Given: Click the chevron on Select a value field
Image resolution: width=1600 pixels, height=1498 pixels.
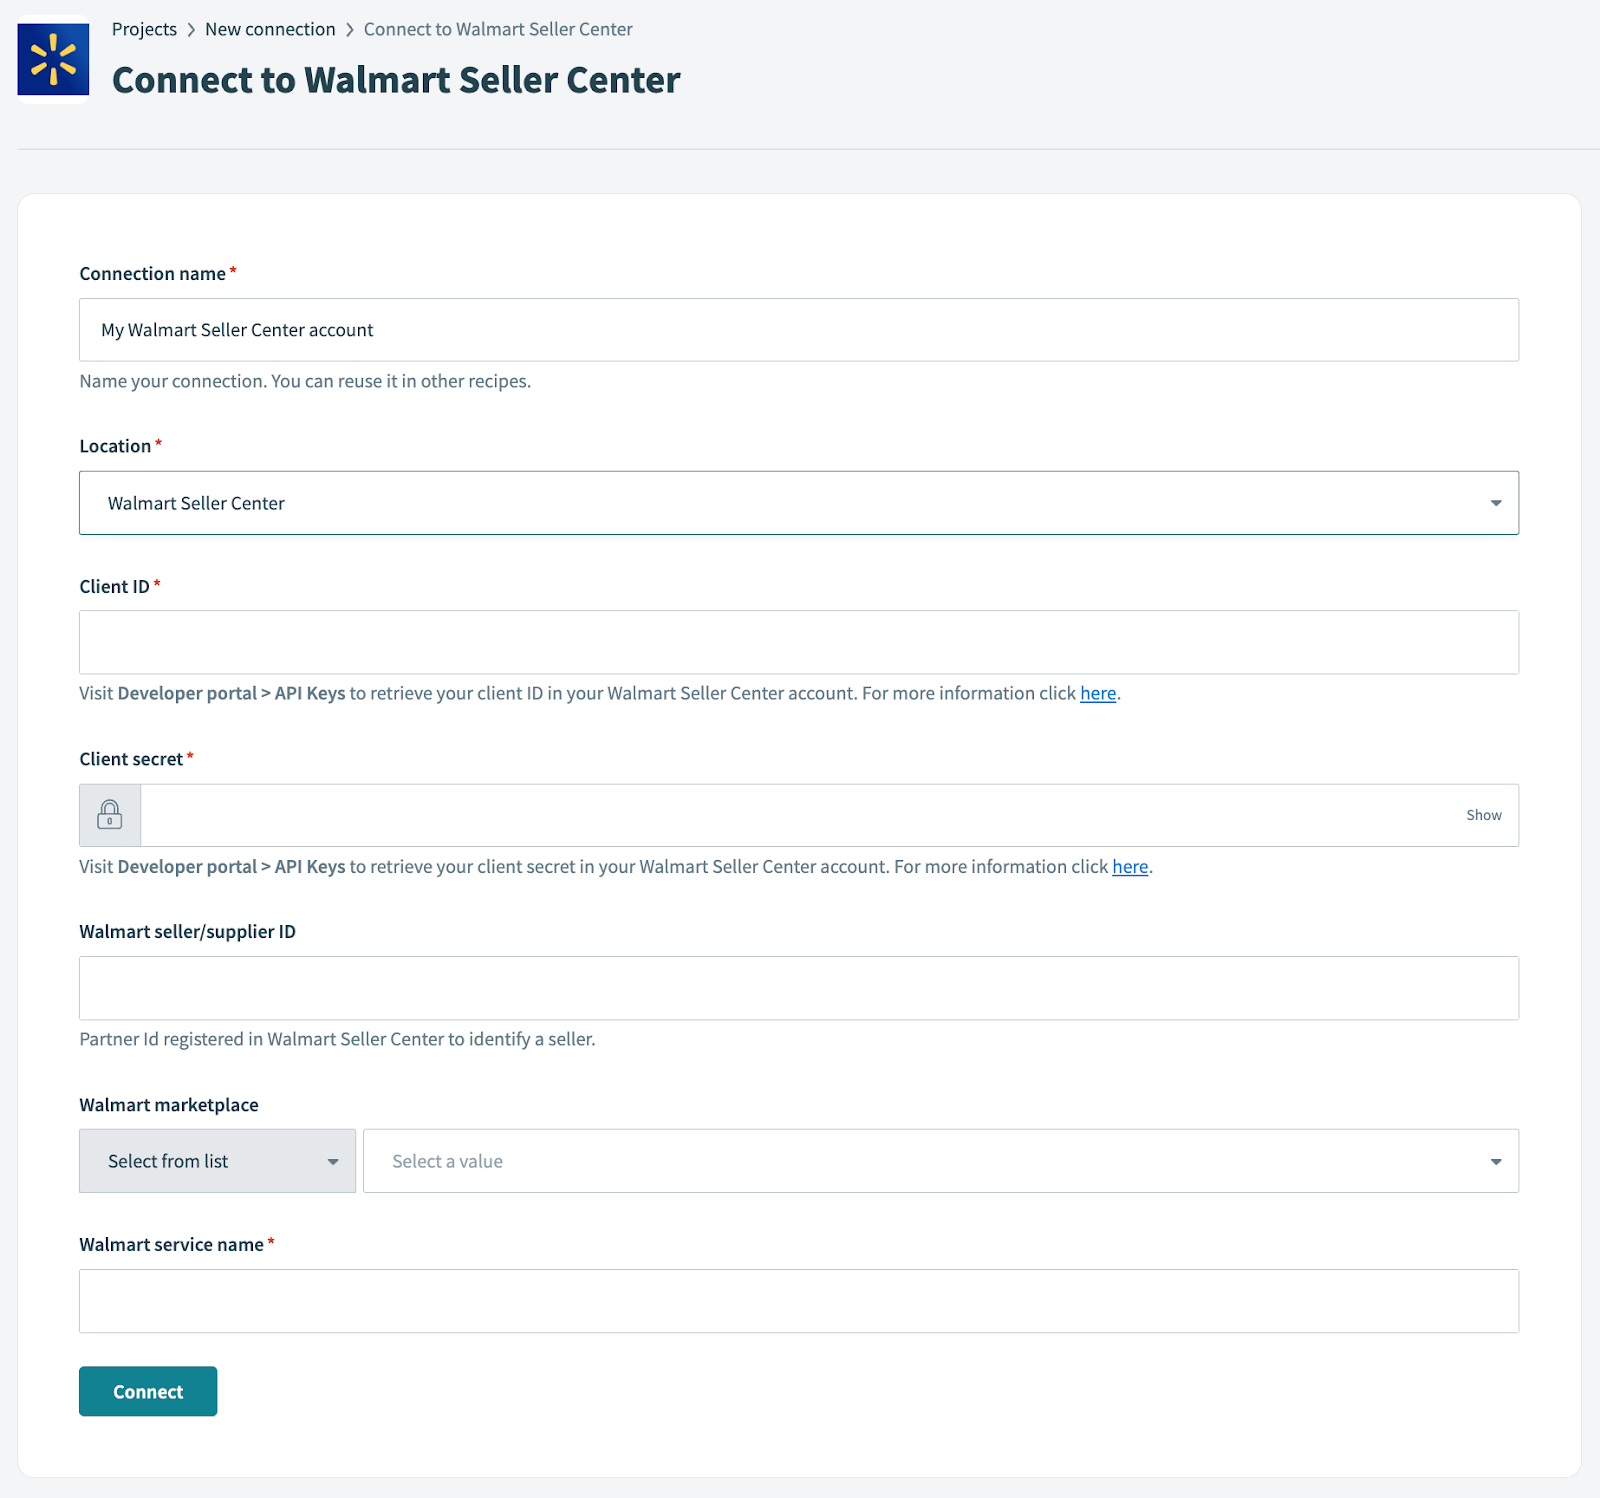Looking at the screenshot, I should tap(1494, 1161).
